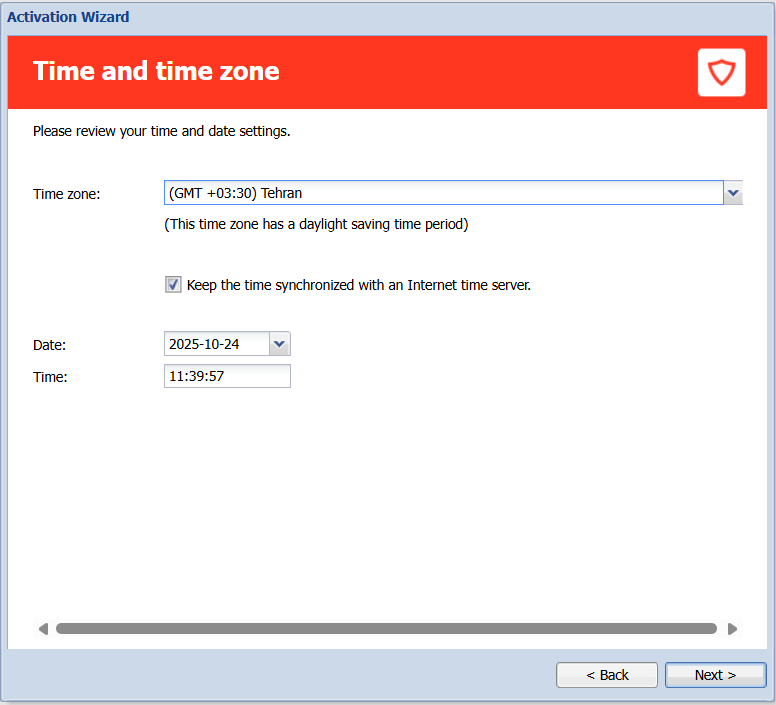Click the horizontal scrollbar thumb

tap(386, 629)
